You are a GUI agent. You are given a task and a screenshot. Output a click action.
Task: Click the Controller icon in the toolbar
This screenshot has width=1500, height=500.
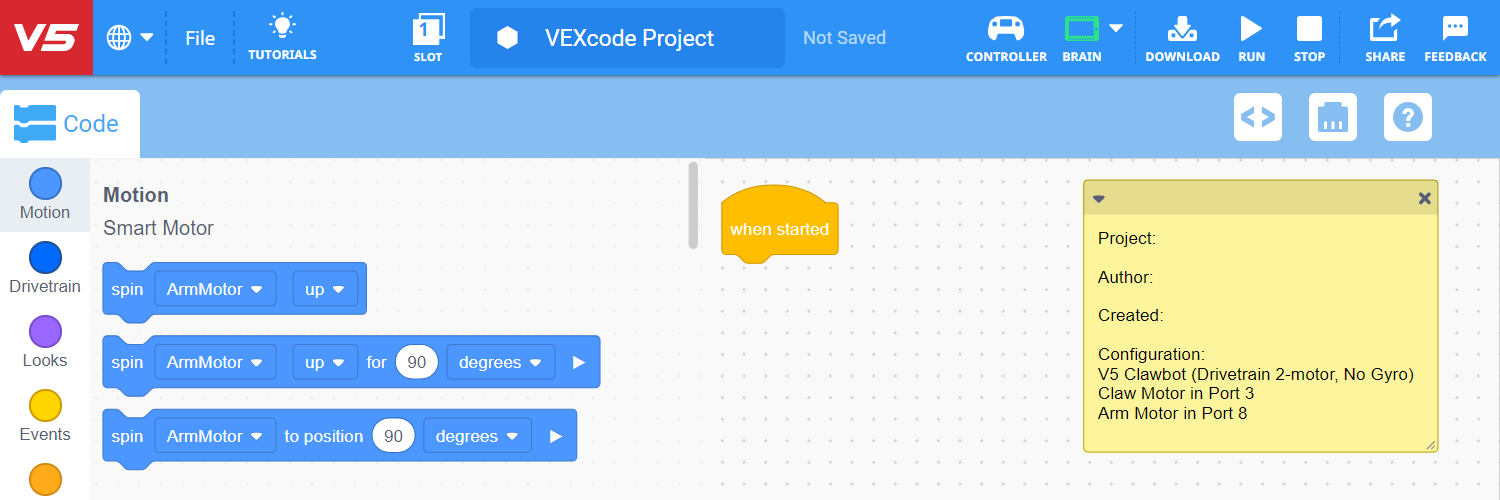[x=1006, y=30]
